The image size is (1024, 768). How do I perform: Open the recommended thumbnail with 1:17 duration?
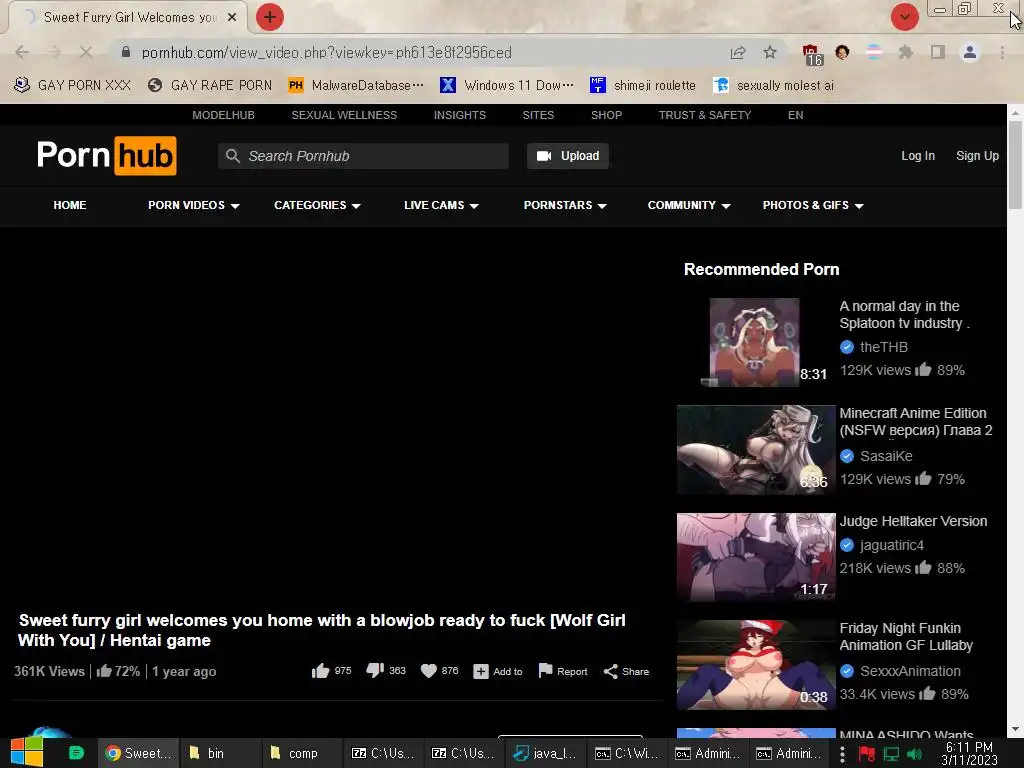click(756, 557)
